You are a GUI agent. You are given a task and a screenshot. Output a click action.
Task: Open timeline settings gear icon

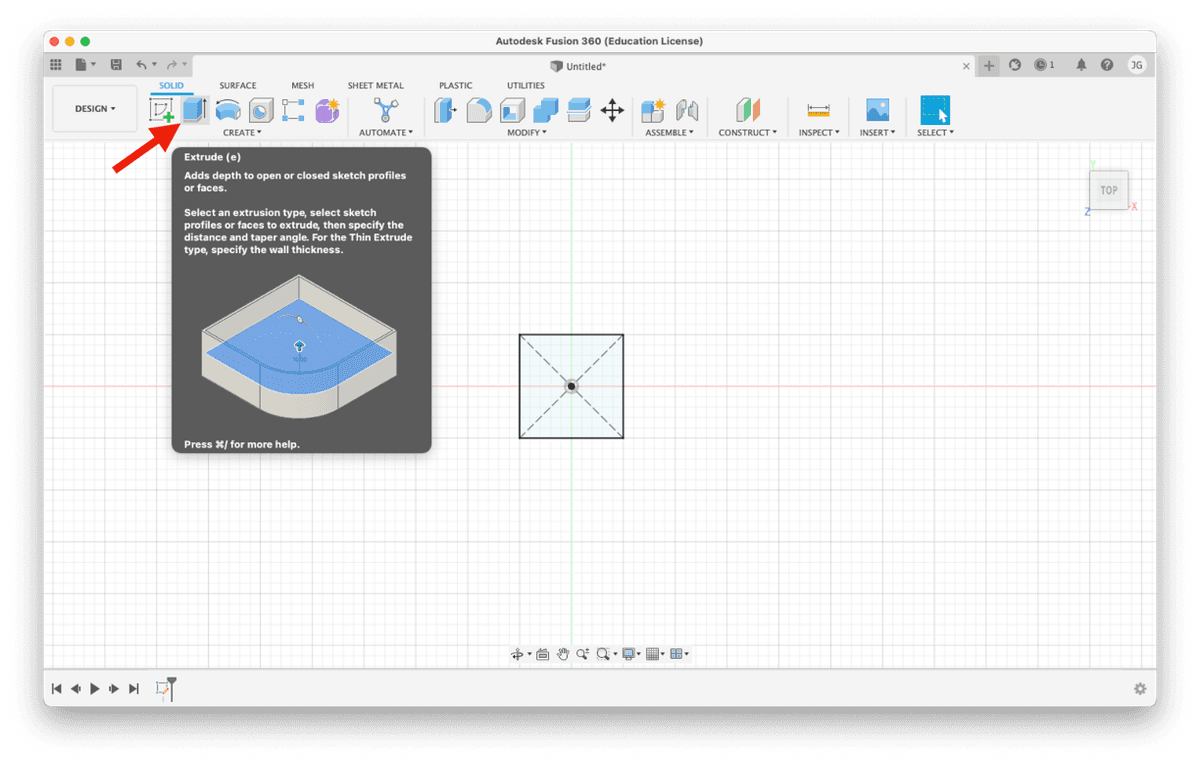pos(1140,689)
